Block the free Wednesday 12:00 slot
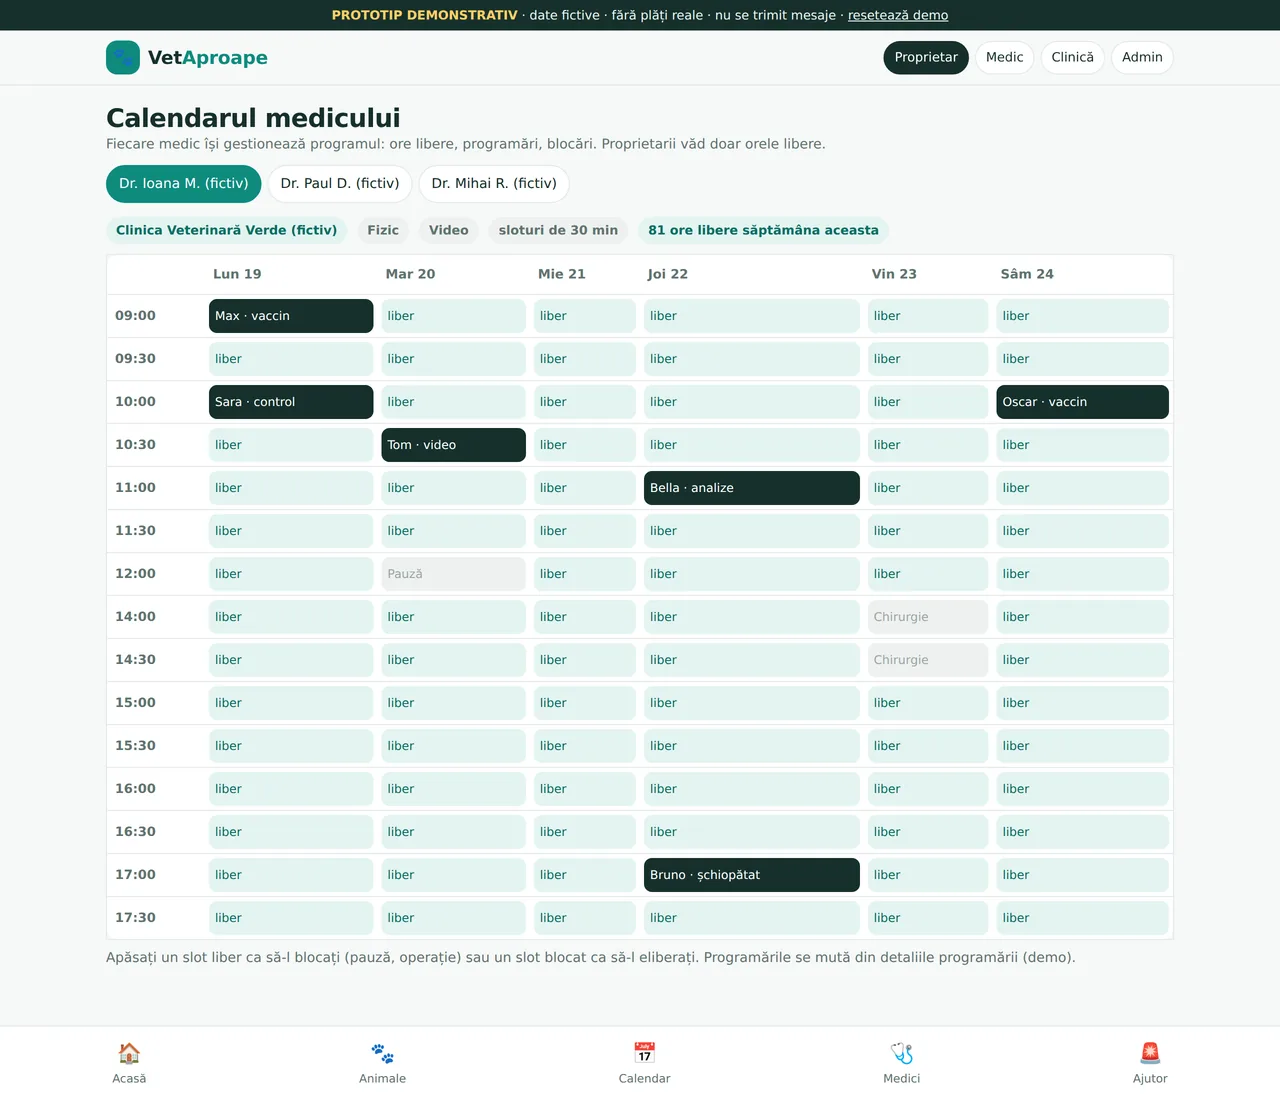Viewport: 1280px width, 1100px height. point(585,574)
